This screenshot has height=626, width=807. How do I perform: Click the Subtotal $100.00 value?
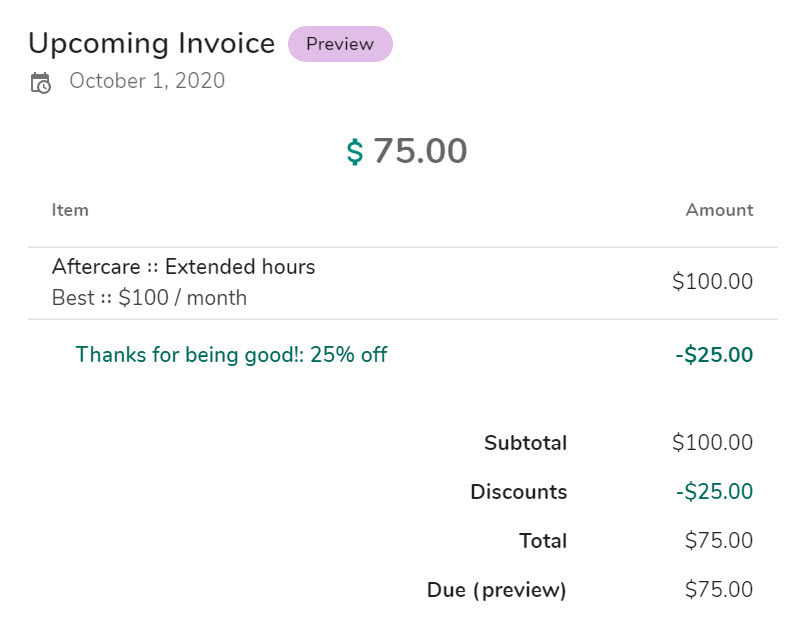[712, 443]
